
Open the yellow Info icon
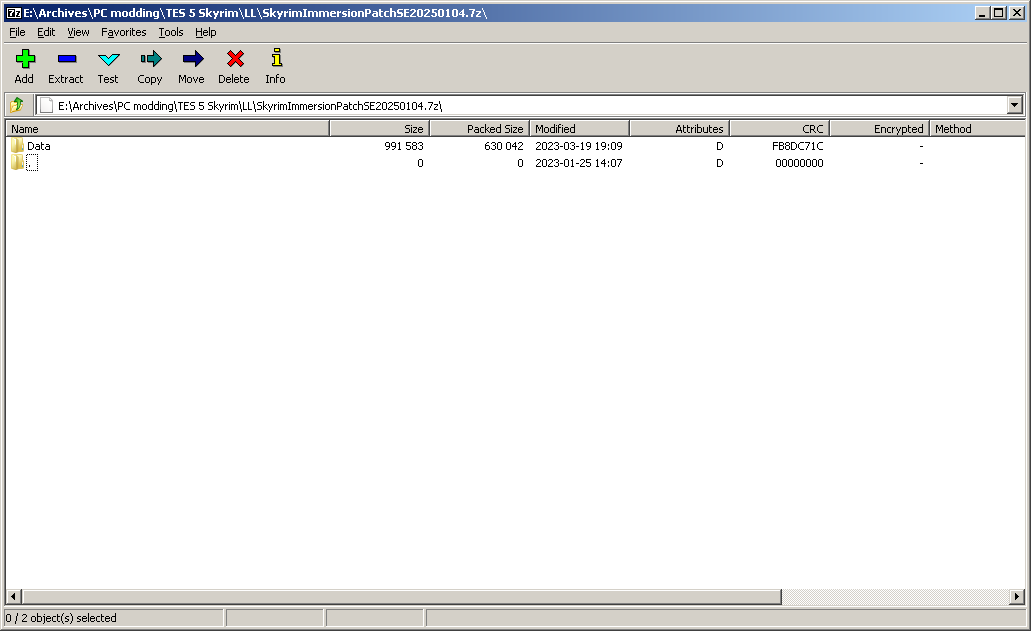coord(277,58)
